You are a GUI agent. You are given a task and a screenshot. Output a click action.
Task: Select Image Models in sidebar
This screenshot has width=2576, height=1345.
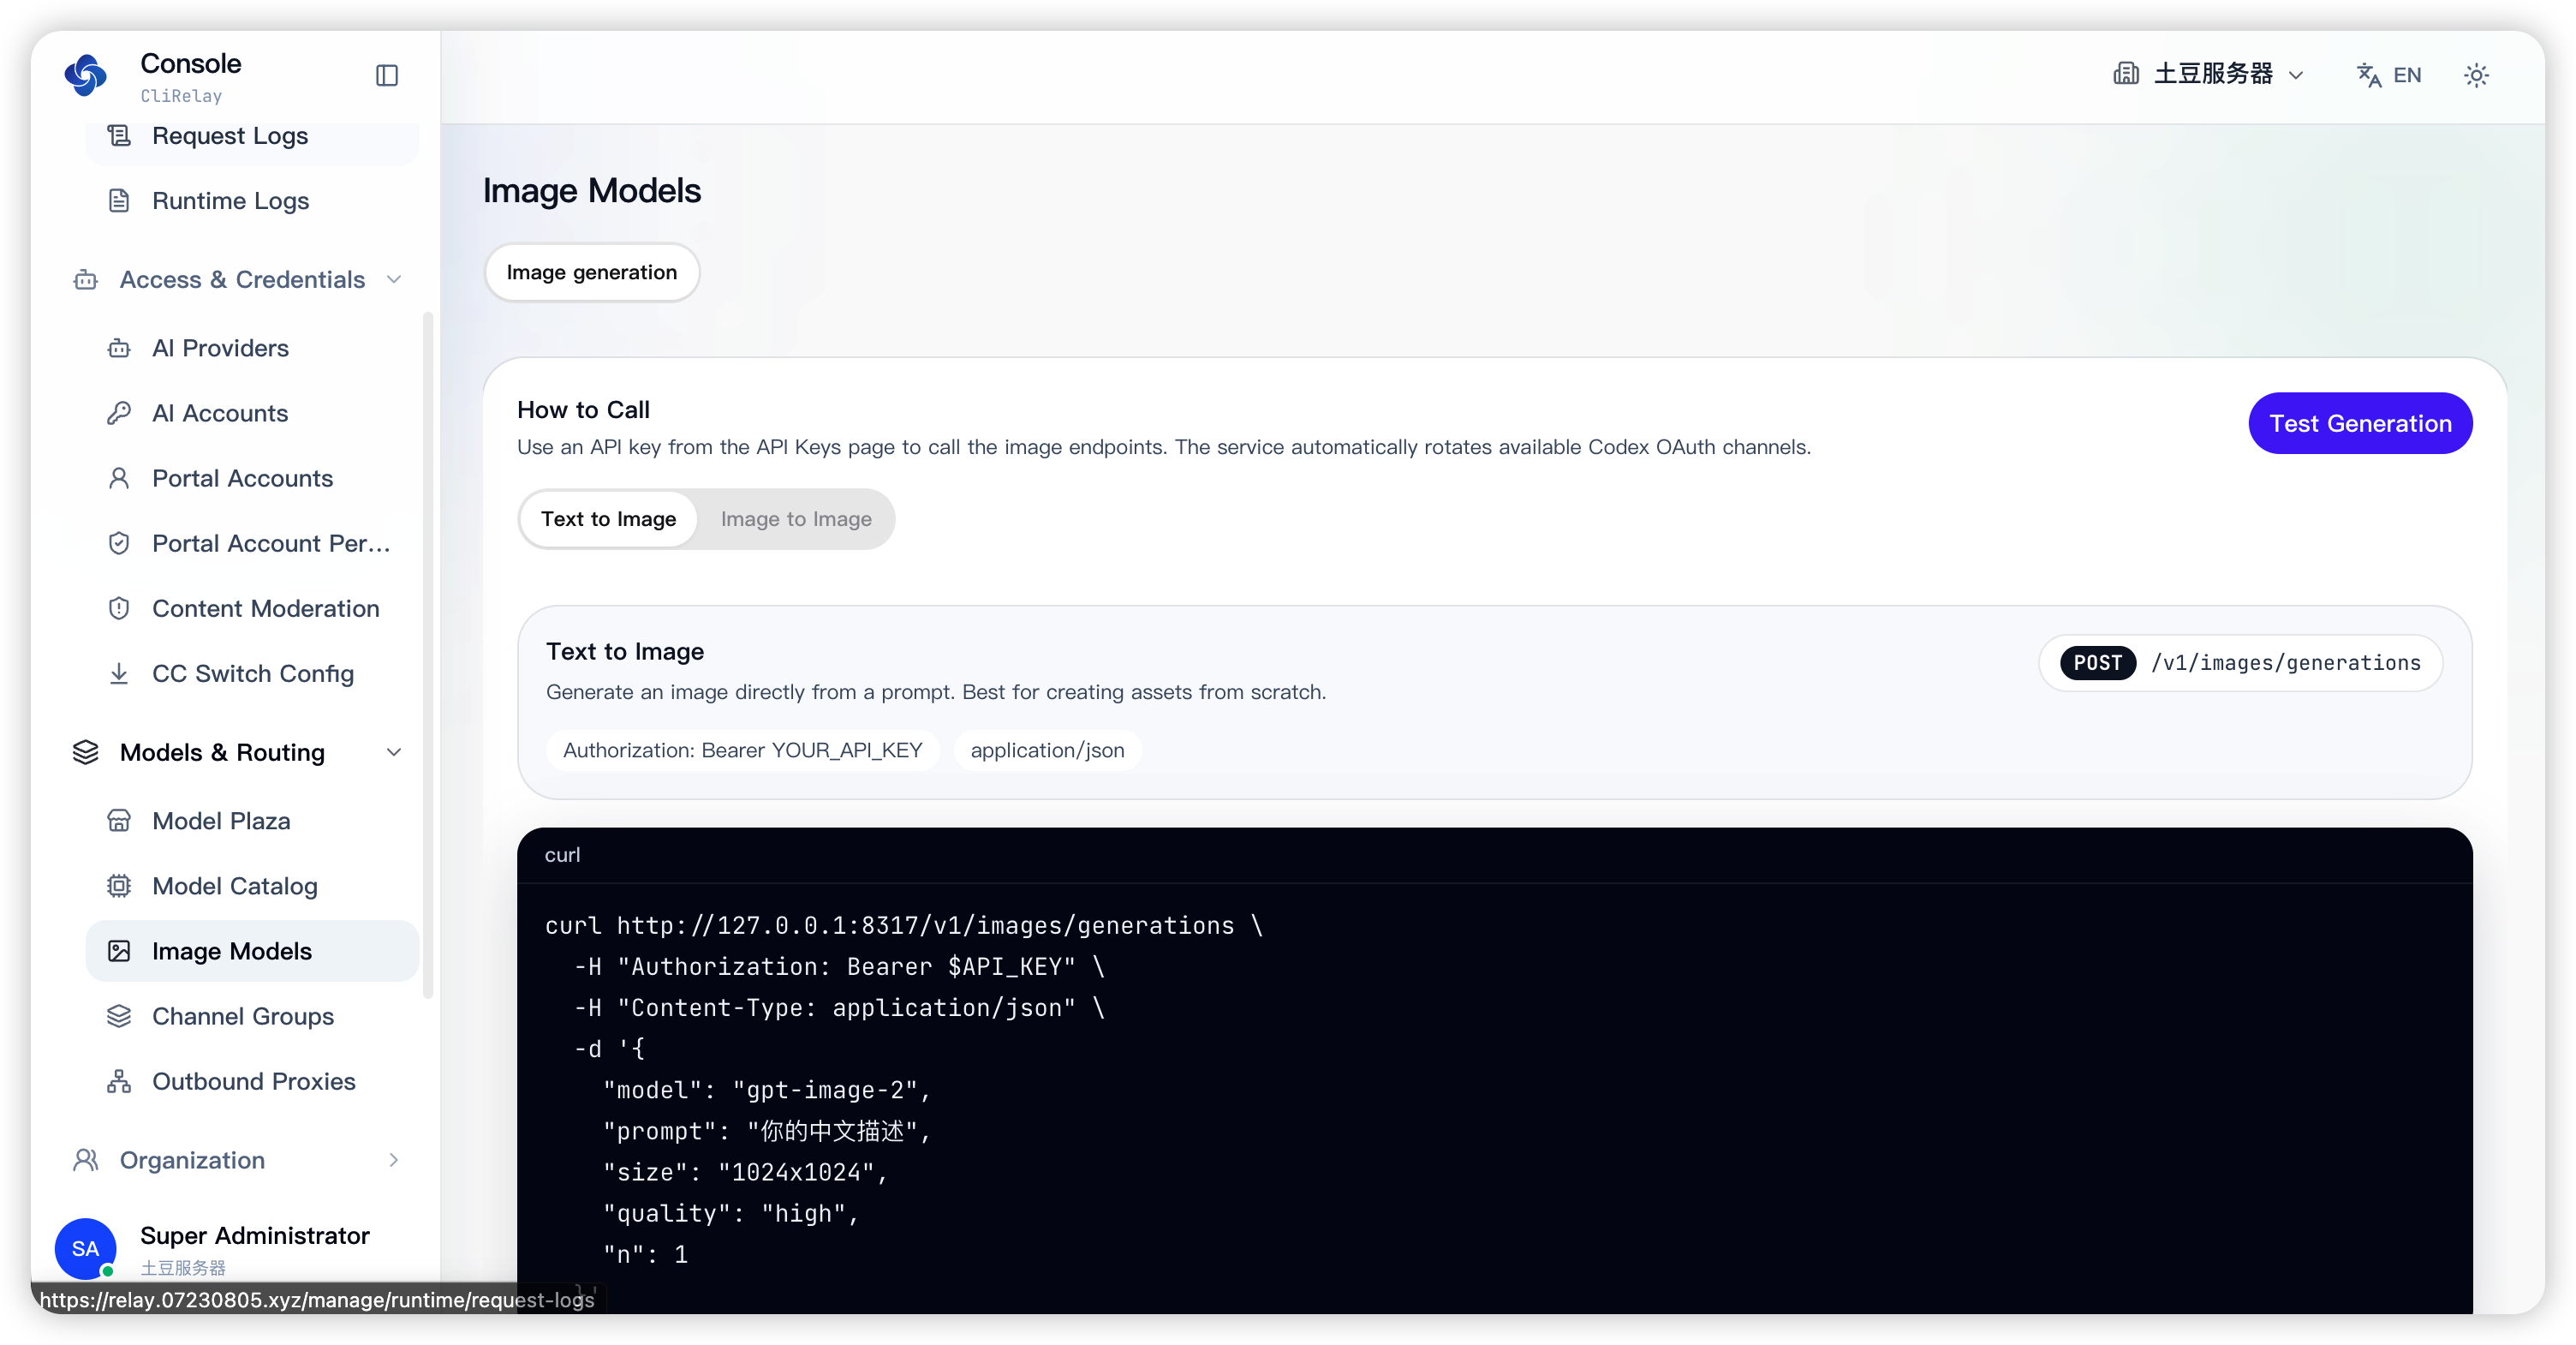[252, 950]
